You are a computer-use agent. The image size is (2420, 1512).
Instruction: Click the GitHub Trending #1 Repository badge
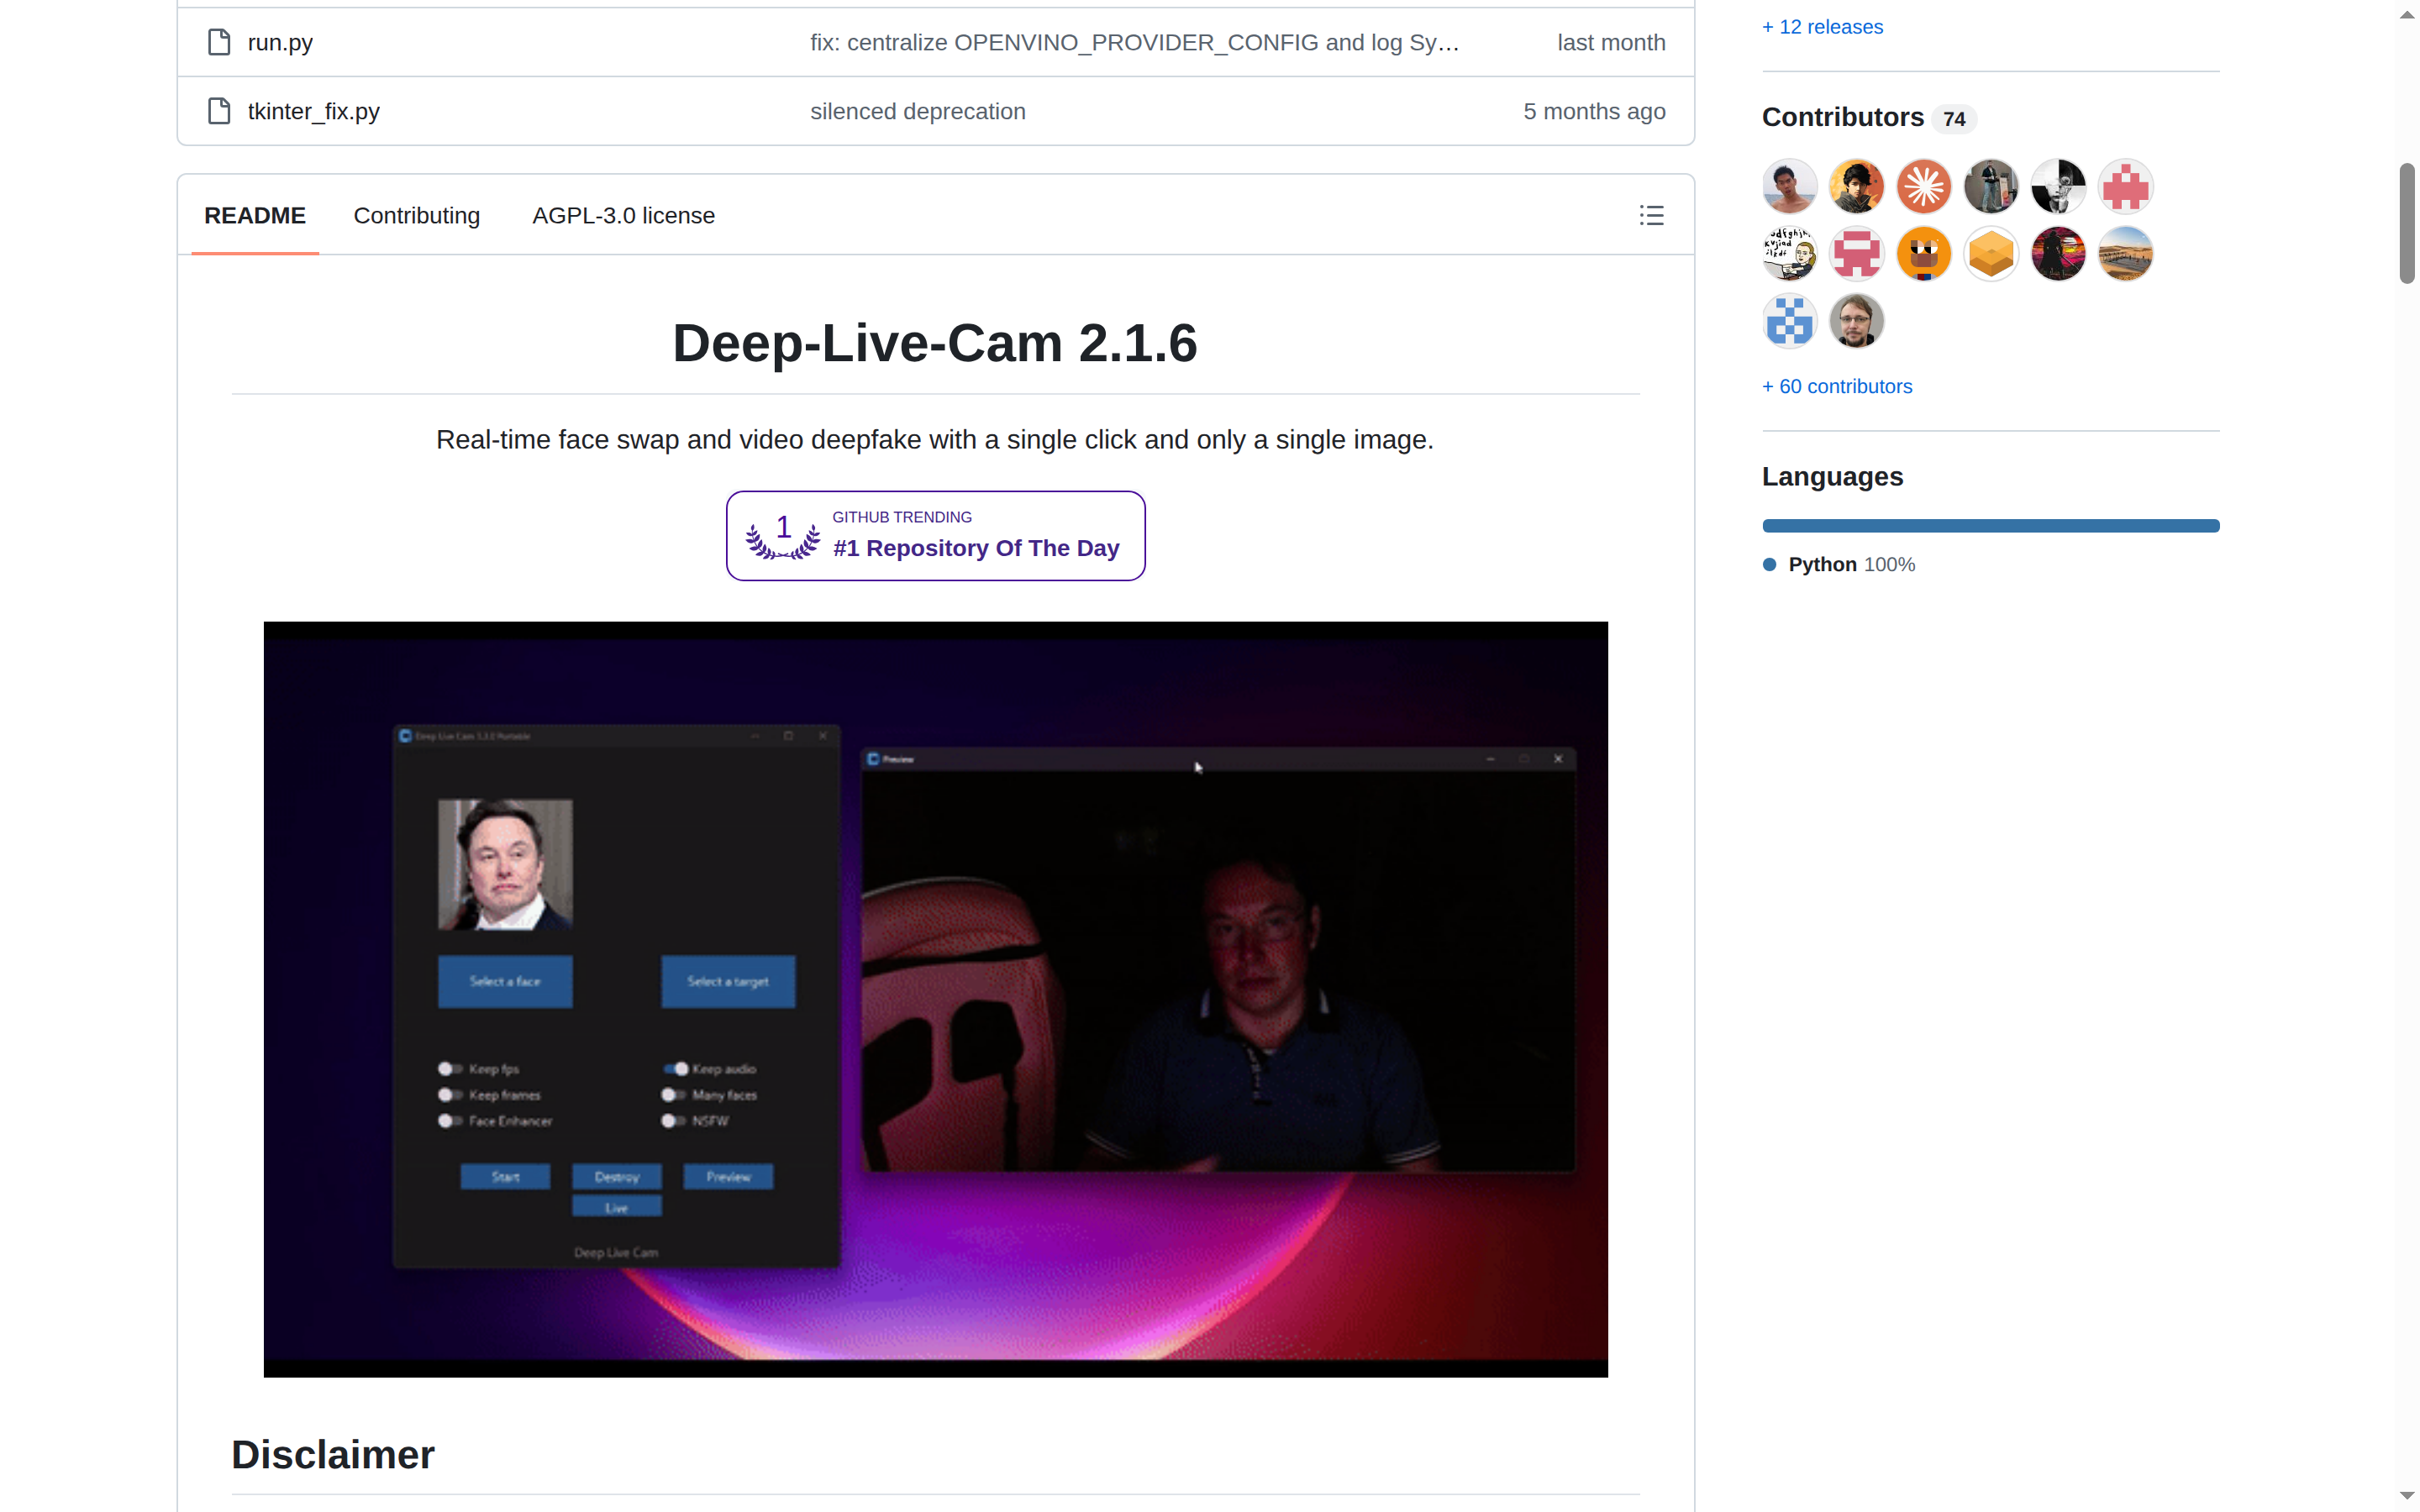(x=935, y=535)
